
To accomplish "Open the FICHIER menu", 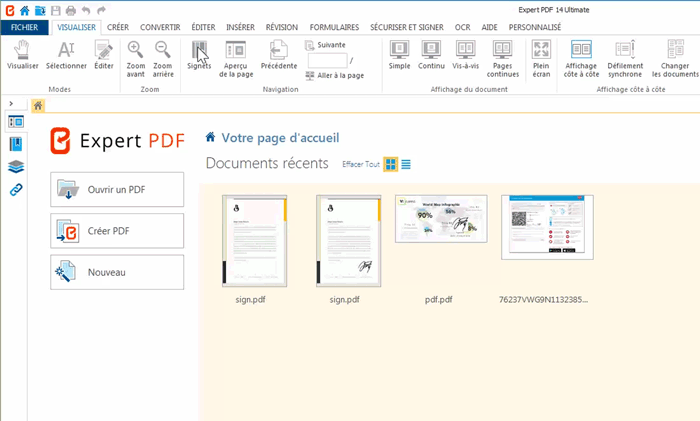I will 25,27.
